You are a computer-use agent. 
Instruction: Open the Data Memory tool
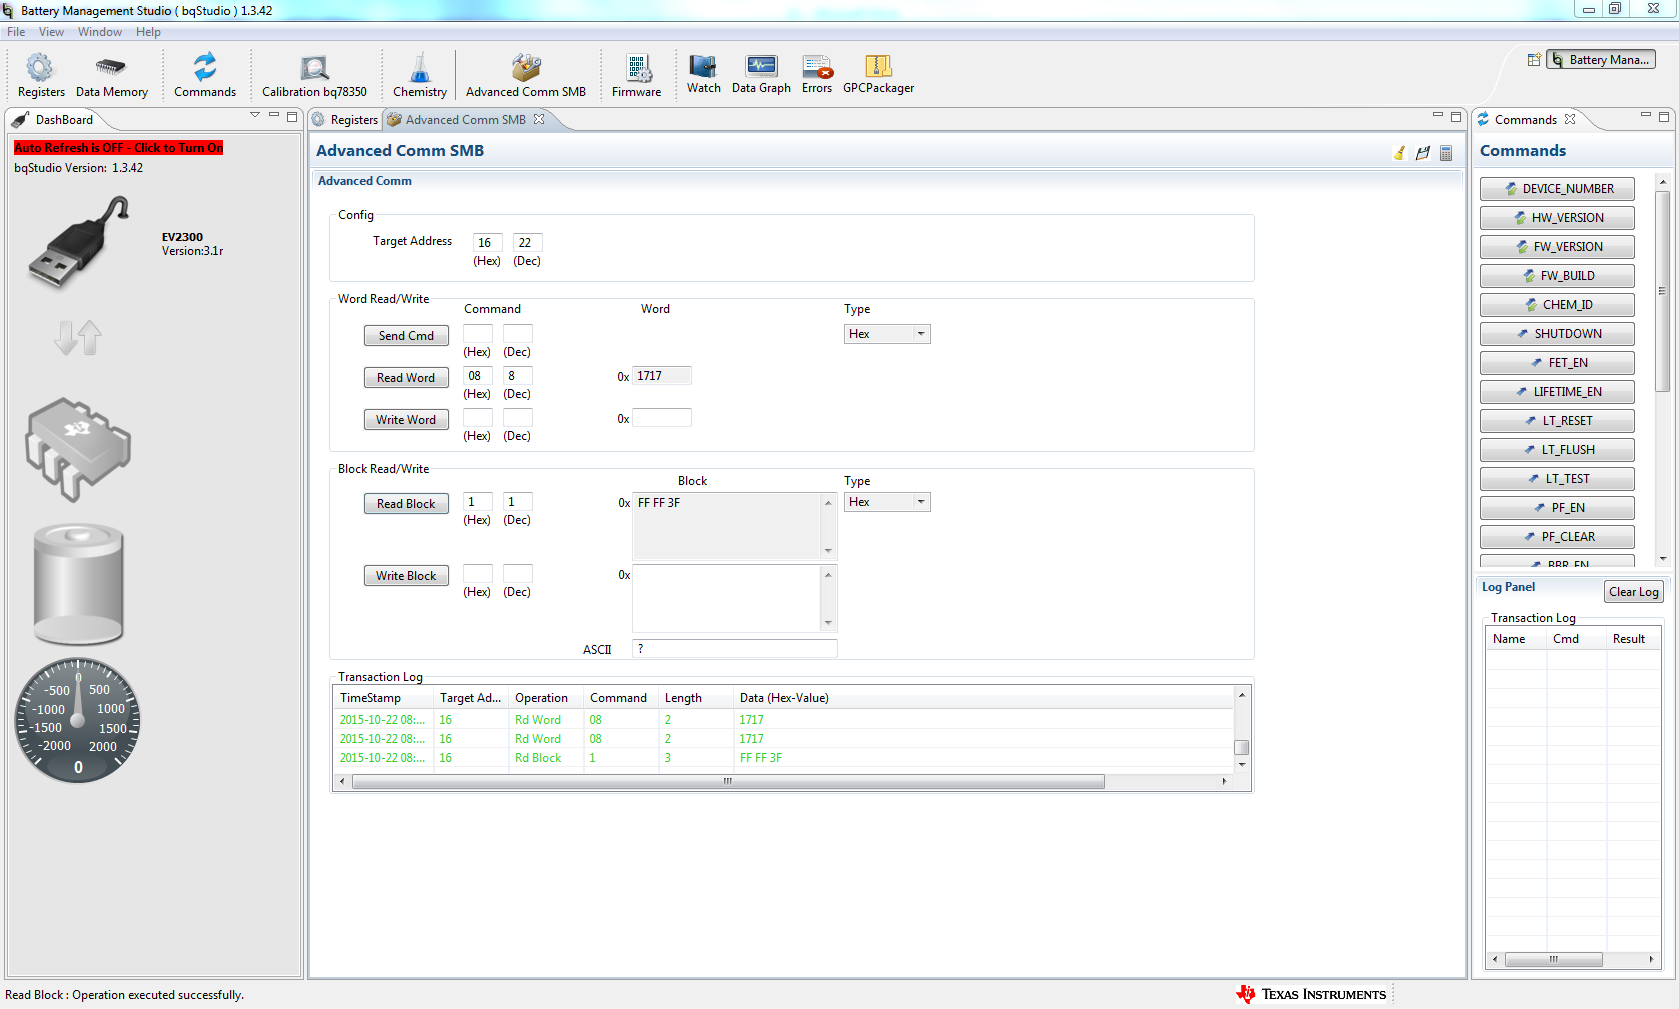coord(111,76)
